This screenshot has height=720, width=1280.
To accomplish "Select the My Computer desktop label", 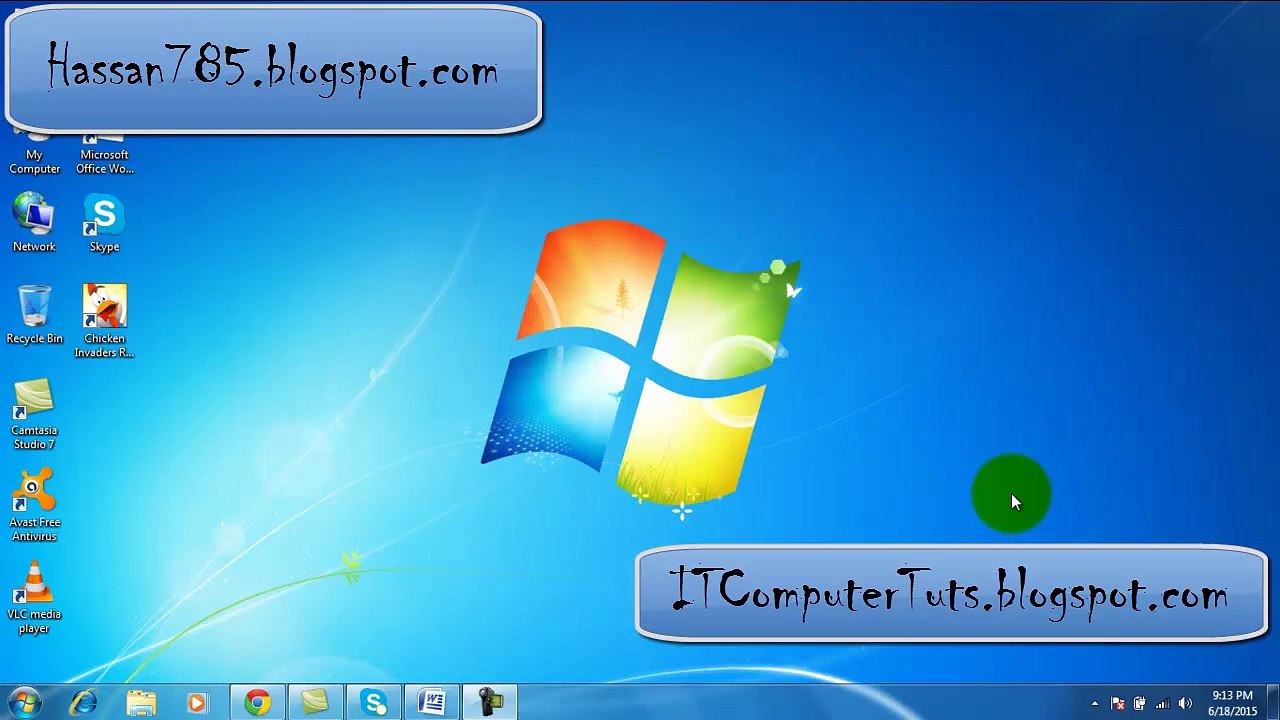I will coord(34,162).
